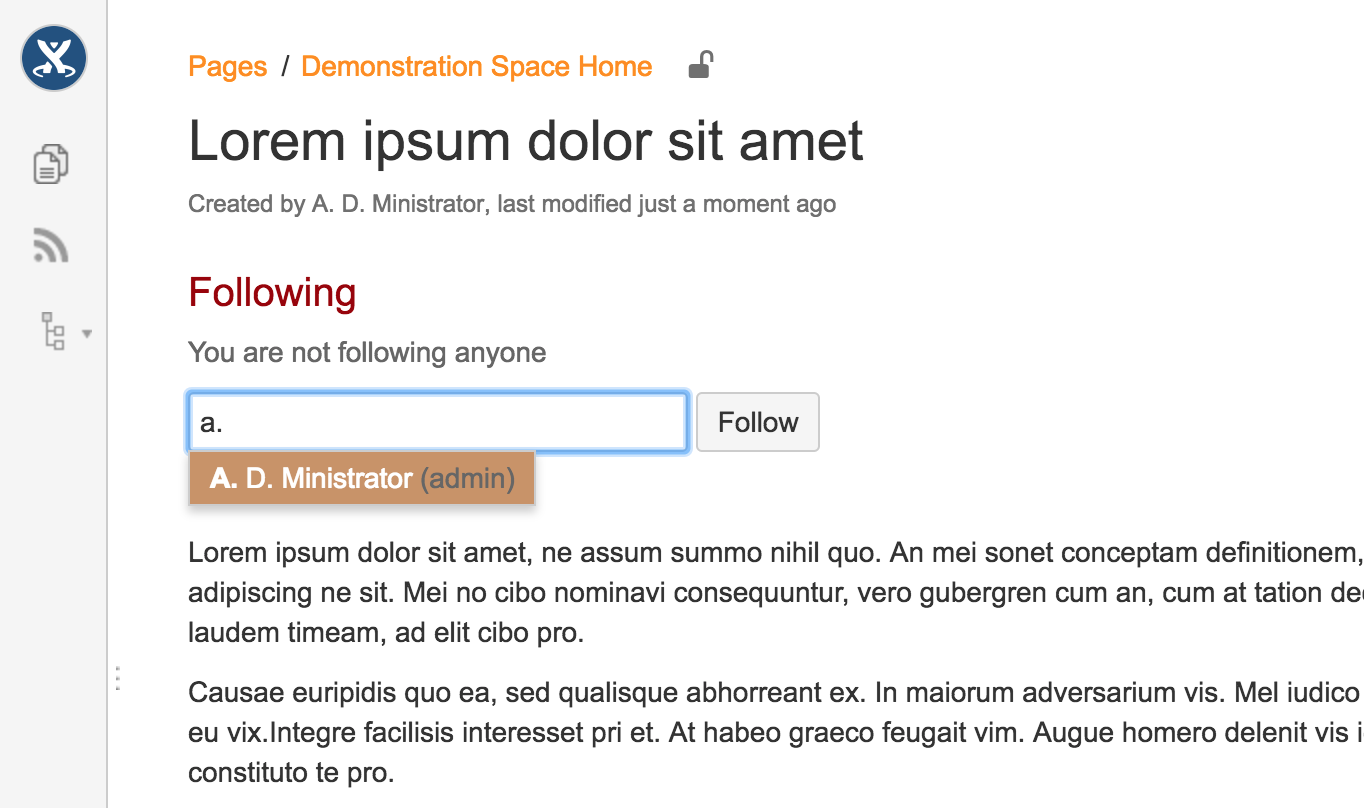Click the XWiki home logo
Viewport: 1364px width, 808px height.
click(53, 58)
